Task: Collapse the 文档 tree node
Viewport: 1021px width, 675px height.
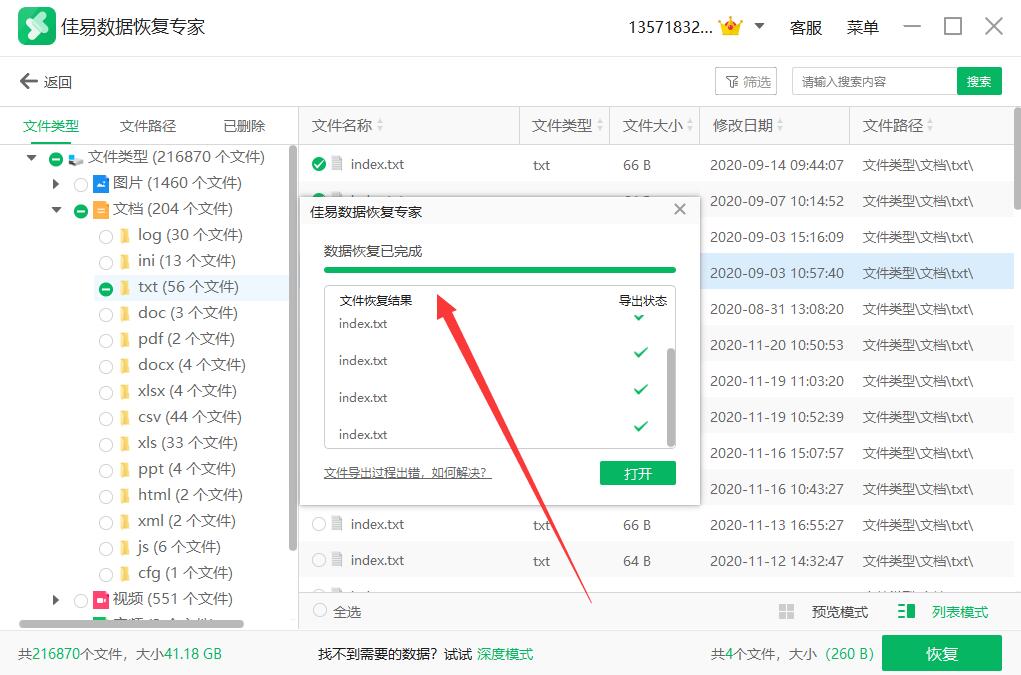Action: click(x=57, y=210)
